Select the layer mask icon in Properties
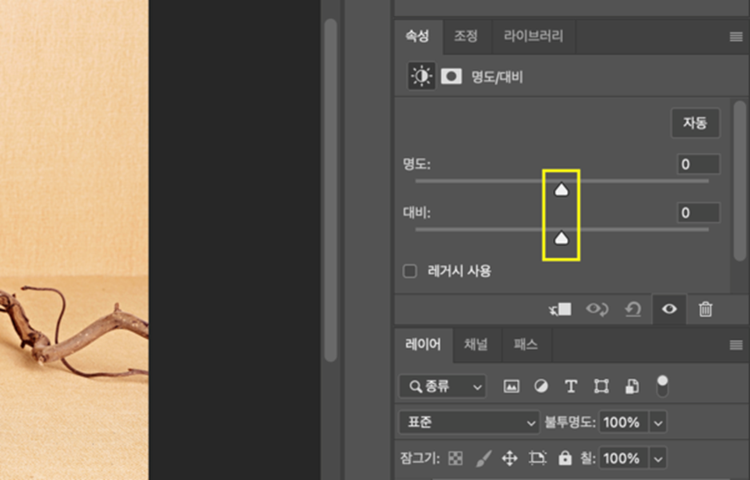The height and width of the screenshot is (480, 750). click(x=451, y=76)
